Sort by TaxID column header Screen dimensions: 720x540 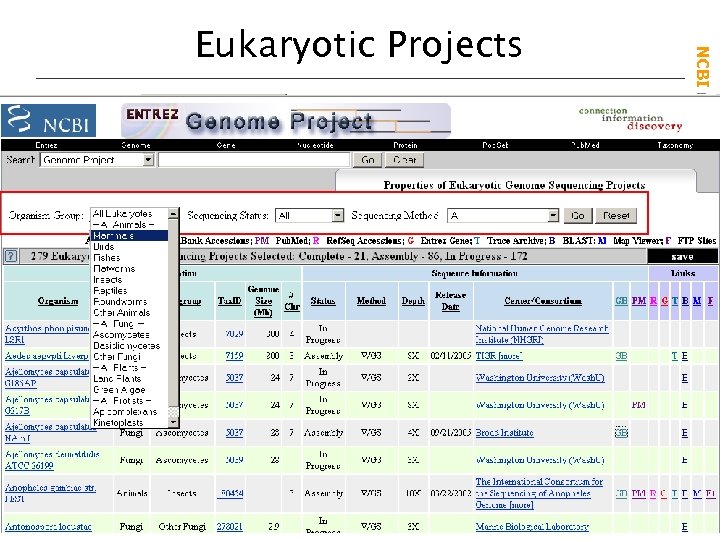point(230,301)
